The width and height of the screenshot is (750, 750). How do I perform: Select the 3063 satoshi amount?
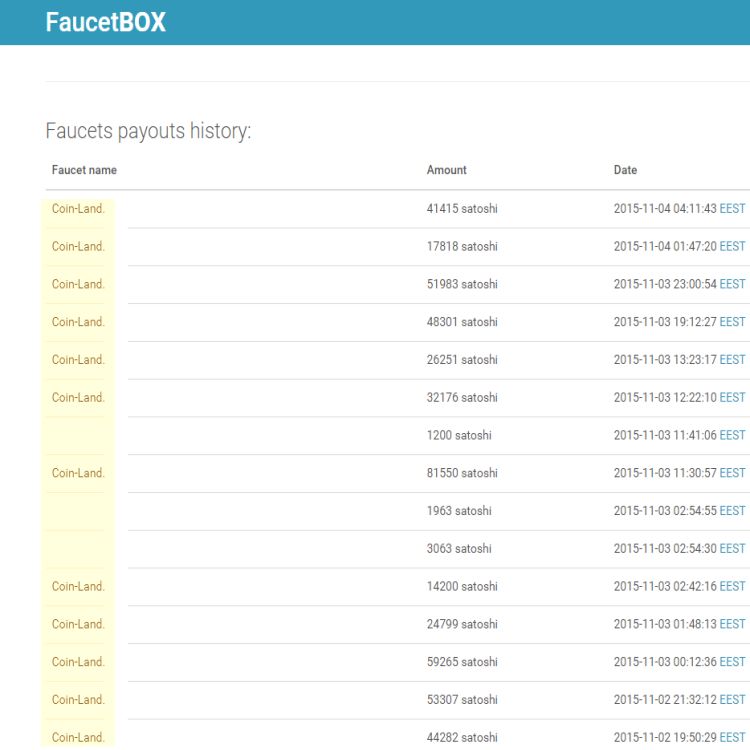(459, 549)
